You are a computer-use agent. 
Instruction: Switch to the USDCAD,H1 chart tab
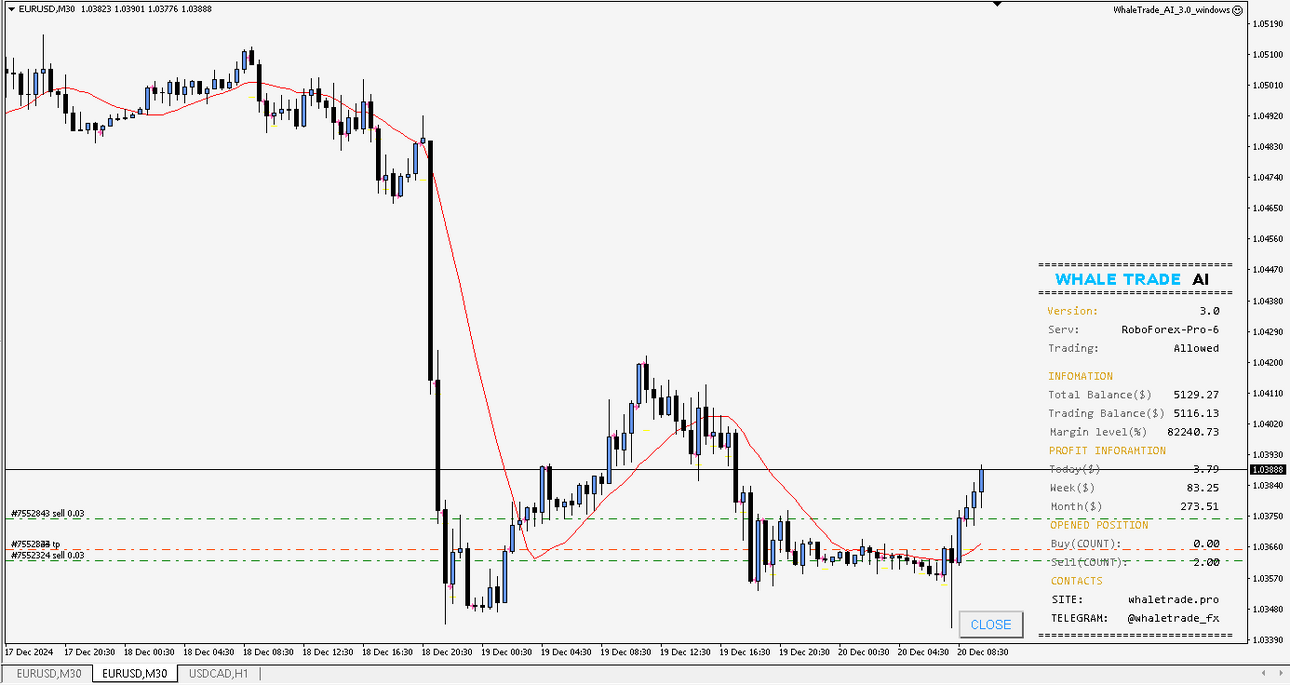pyautogui.click(x=219, y=674)
